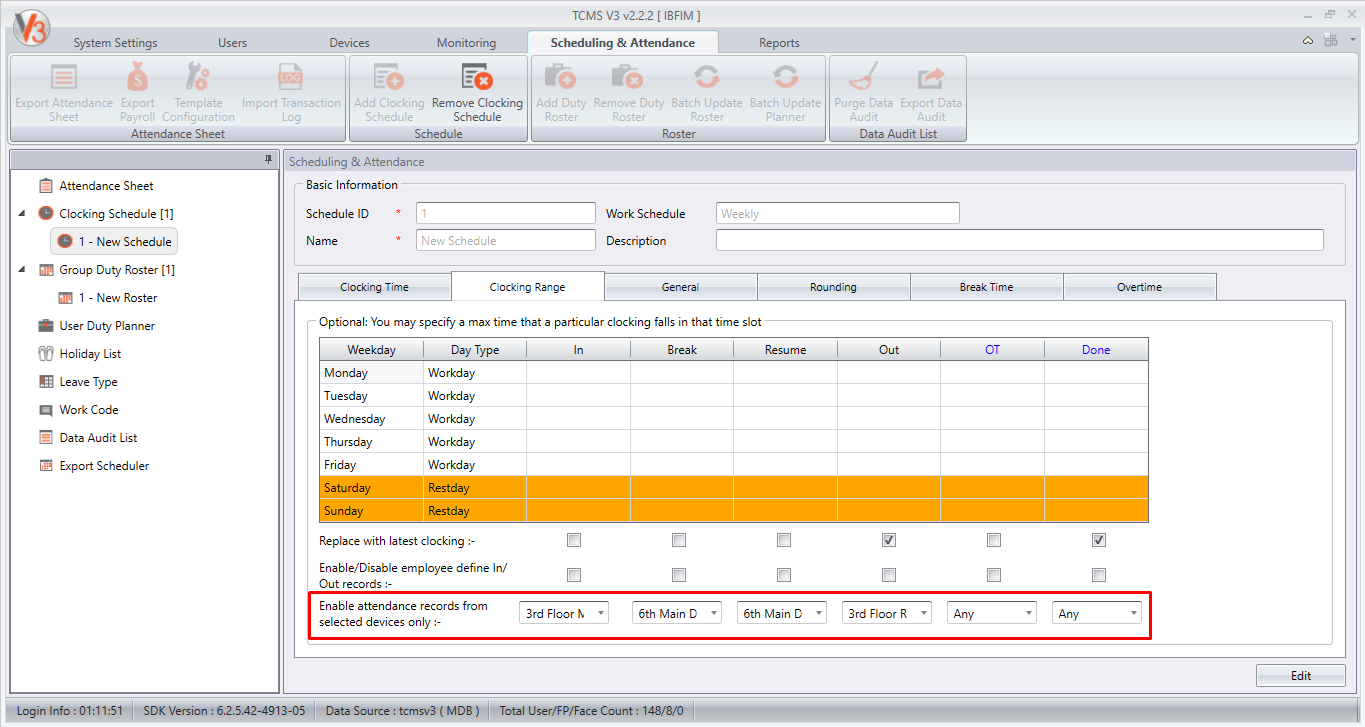
Task: Switch to the System Settings ribbon tab
Action: click(x=115, y=43)
